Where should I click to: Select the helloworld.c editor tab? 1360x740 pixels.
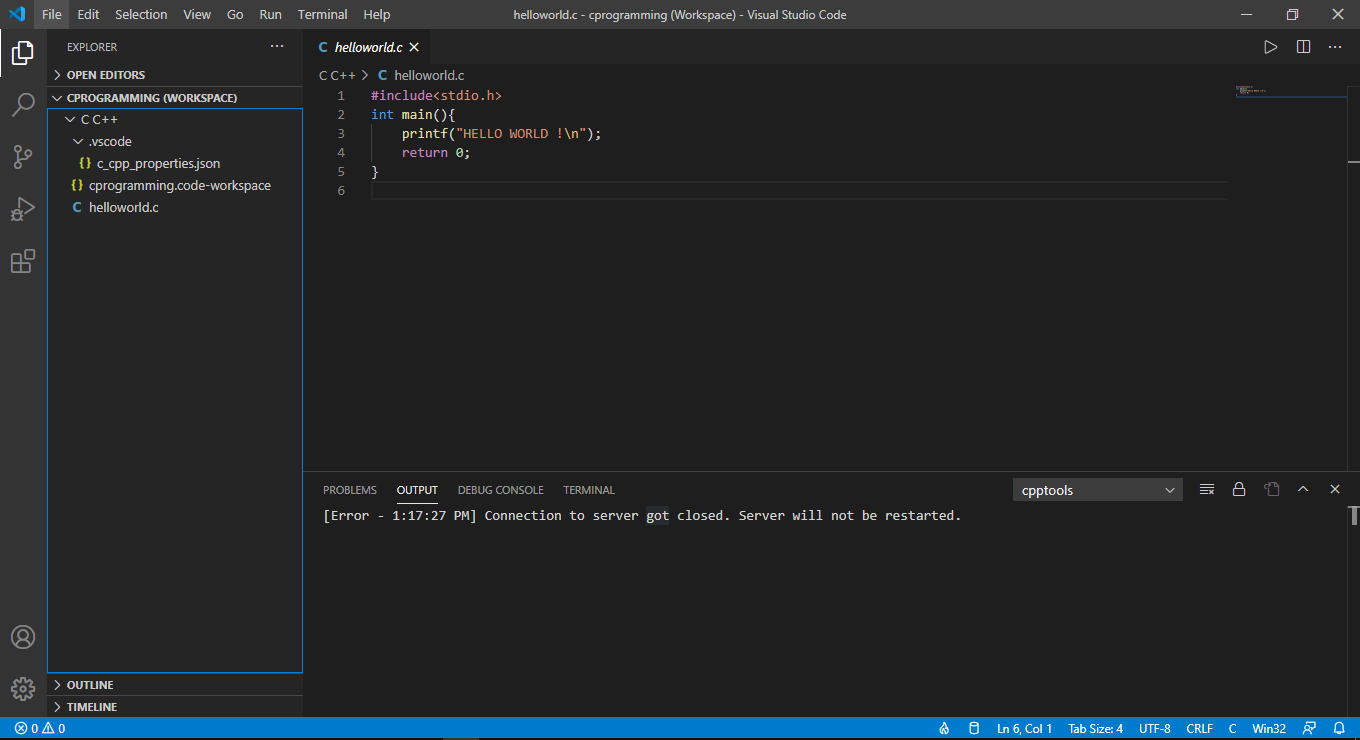366,47
